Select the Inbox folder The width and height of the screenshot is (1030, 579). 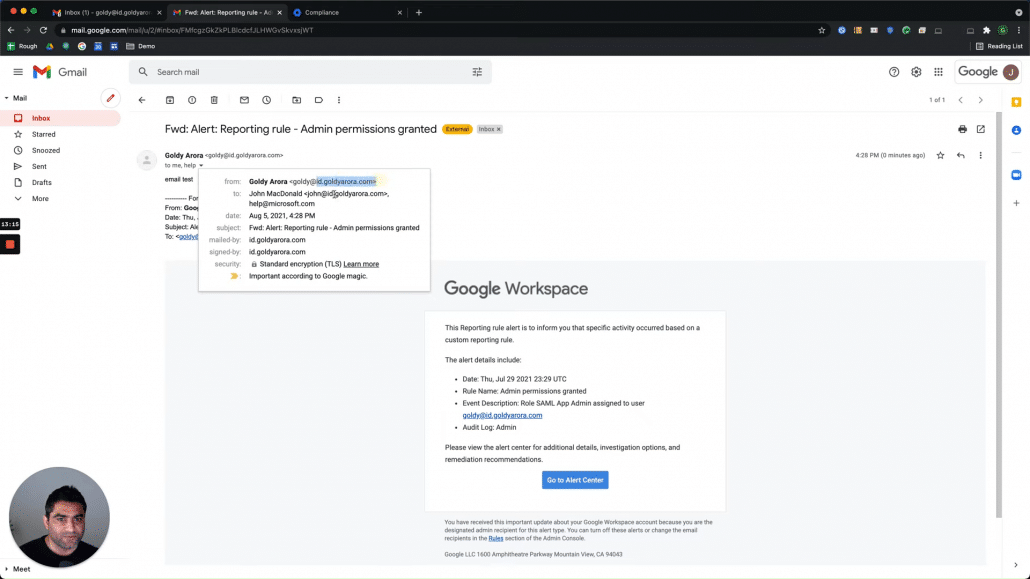tap(60, 118)
